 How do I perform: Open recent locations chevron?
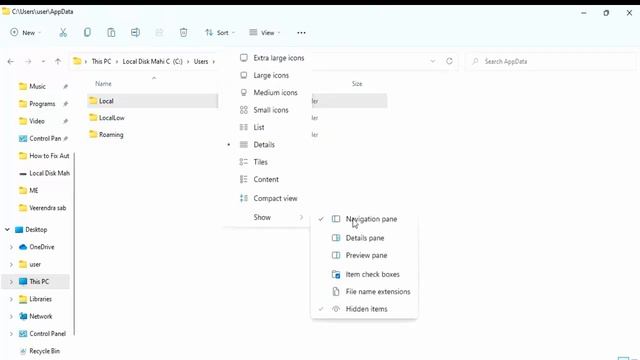click(x=43, y=62)
